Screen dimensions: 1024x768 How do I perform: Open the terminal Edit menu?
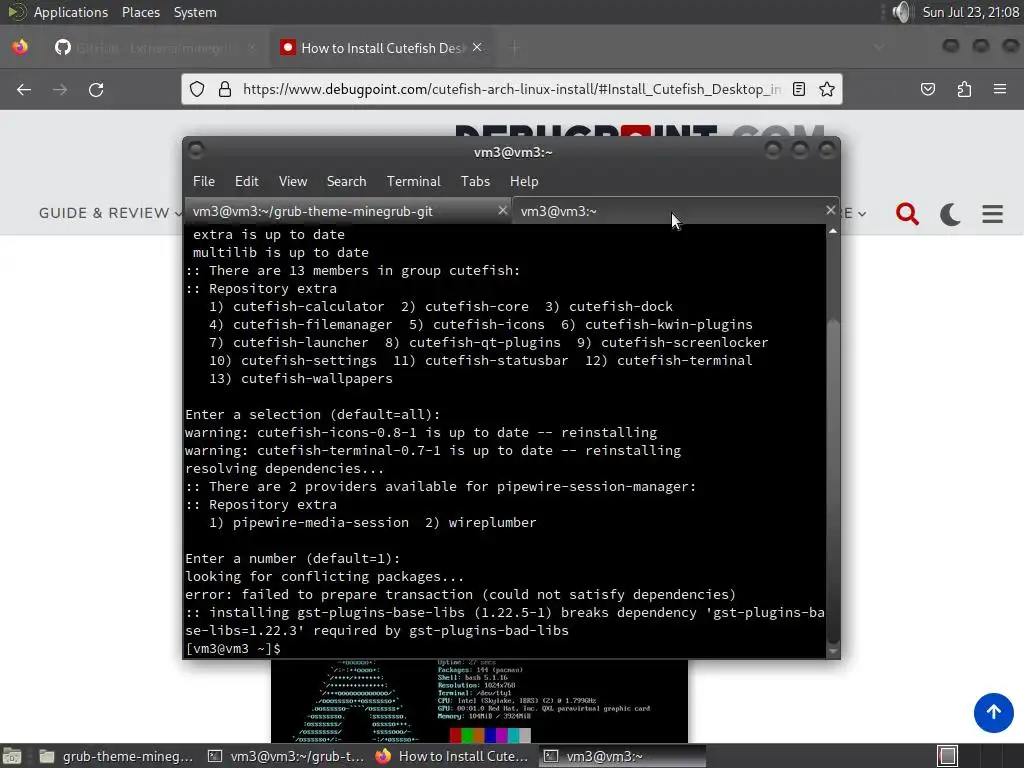247,182
